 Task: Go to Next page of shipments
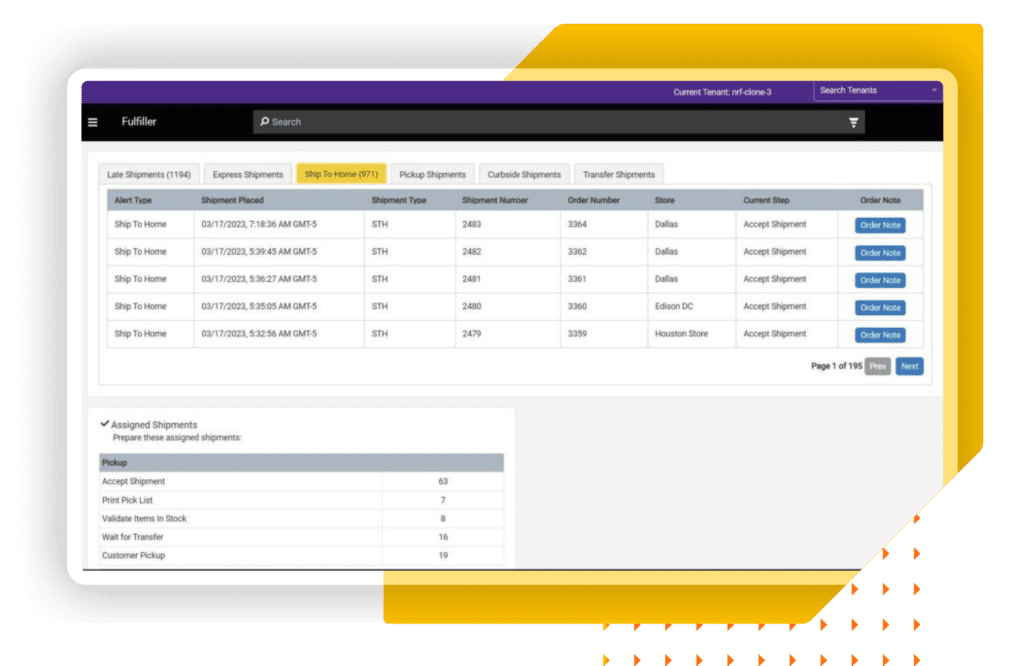pos(909,366)
